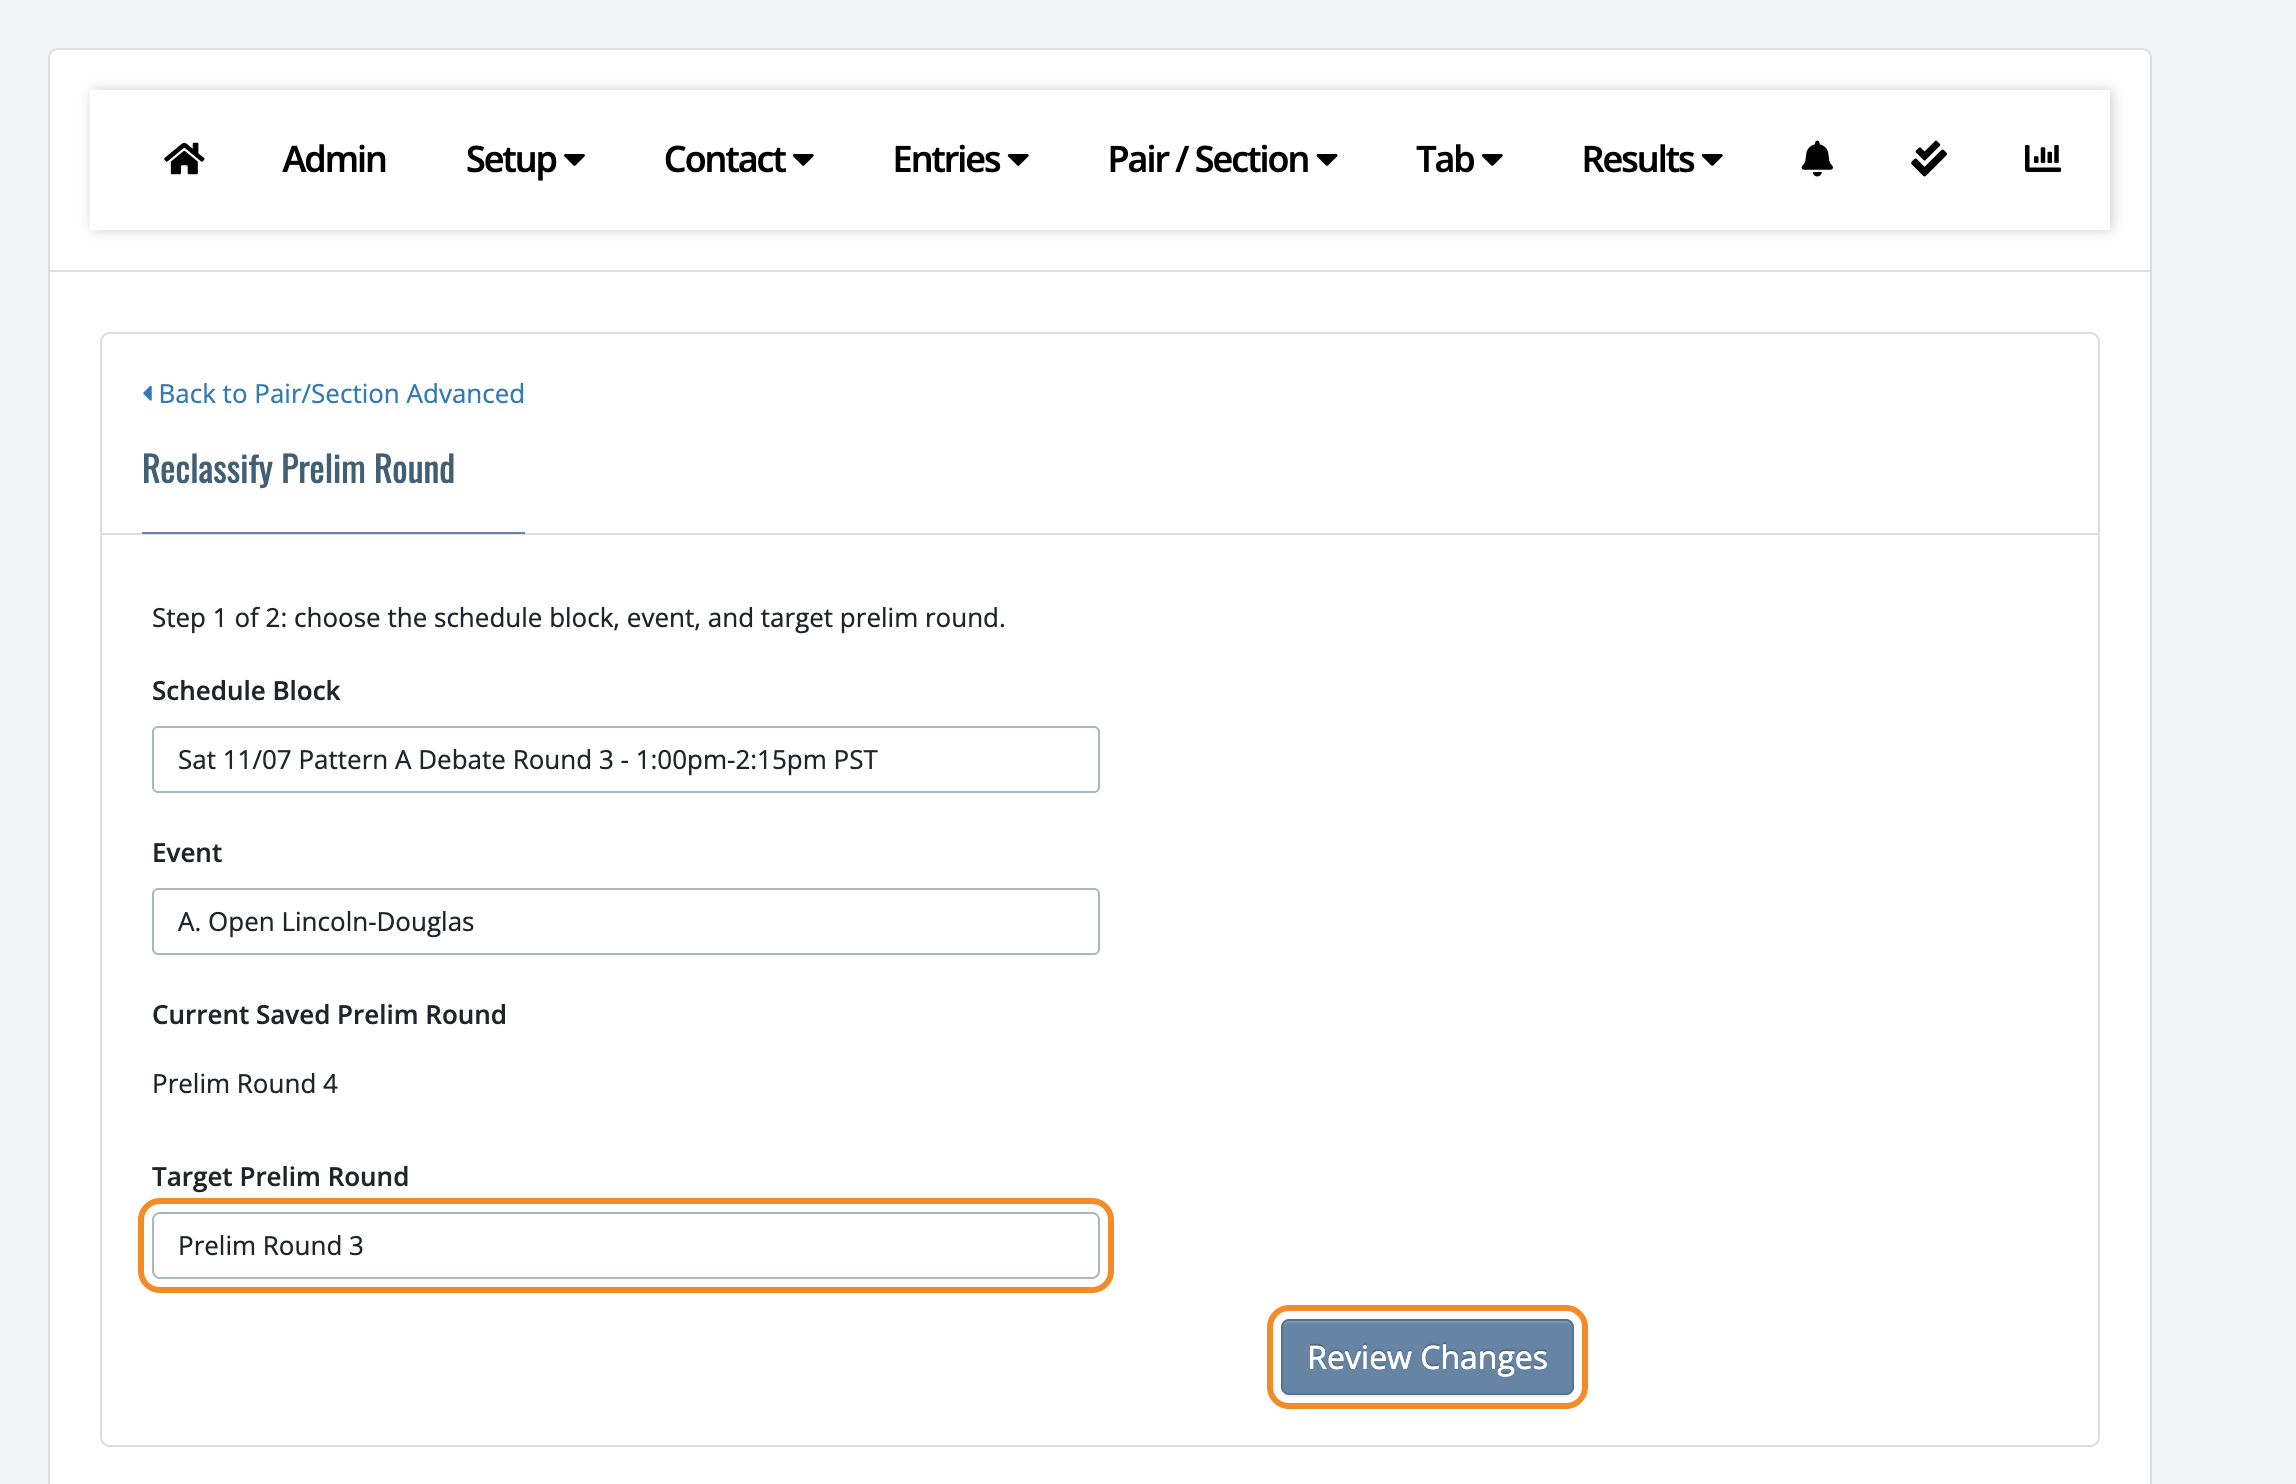Click the back arrow caret icon
Image resolution: width=2296 pixels, height=1484 pixels.
coord(148,394)
